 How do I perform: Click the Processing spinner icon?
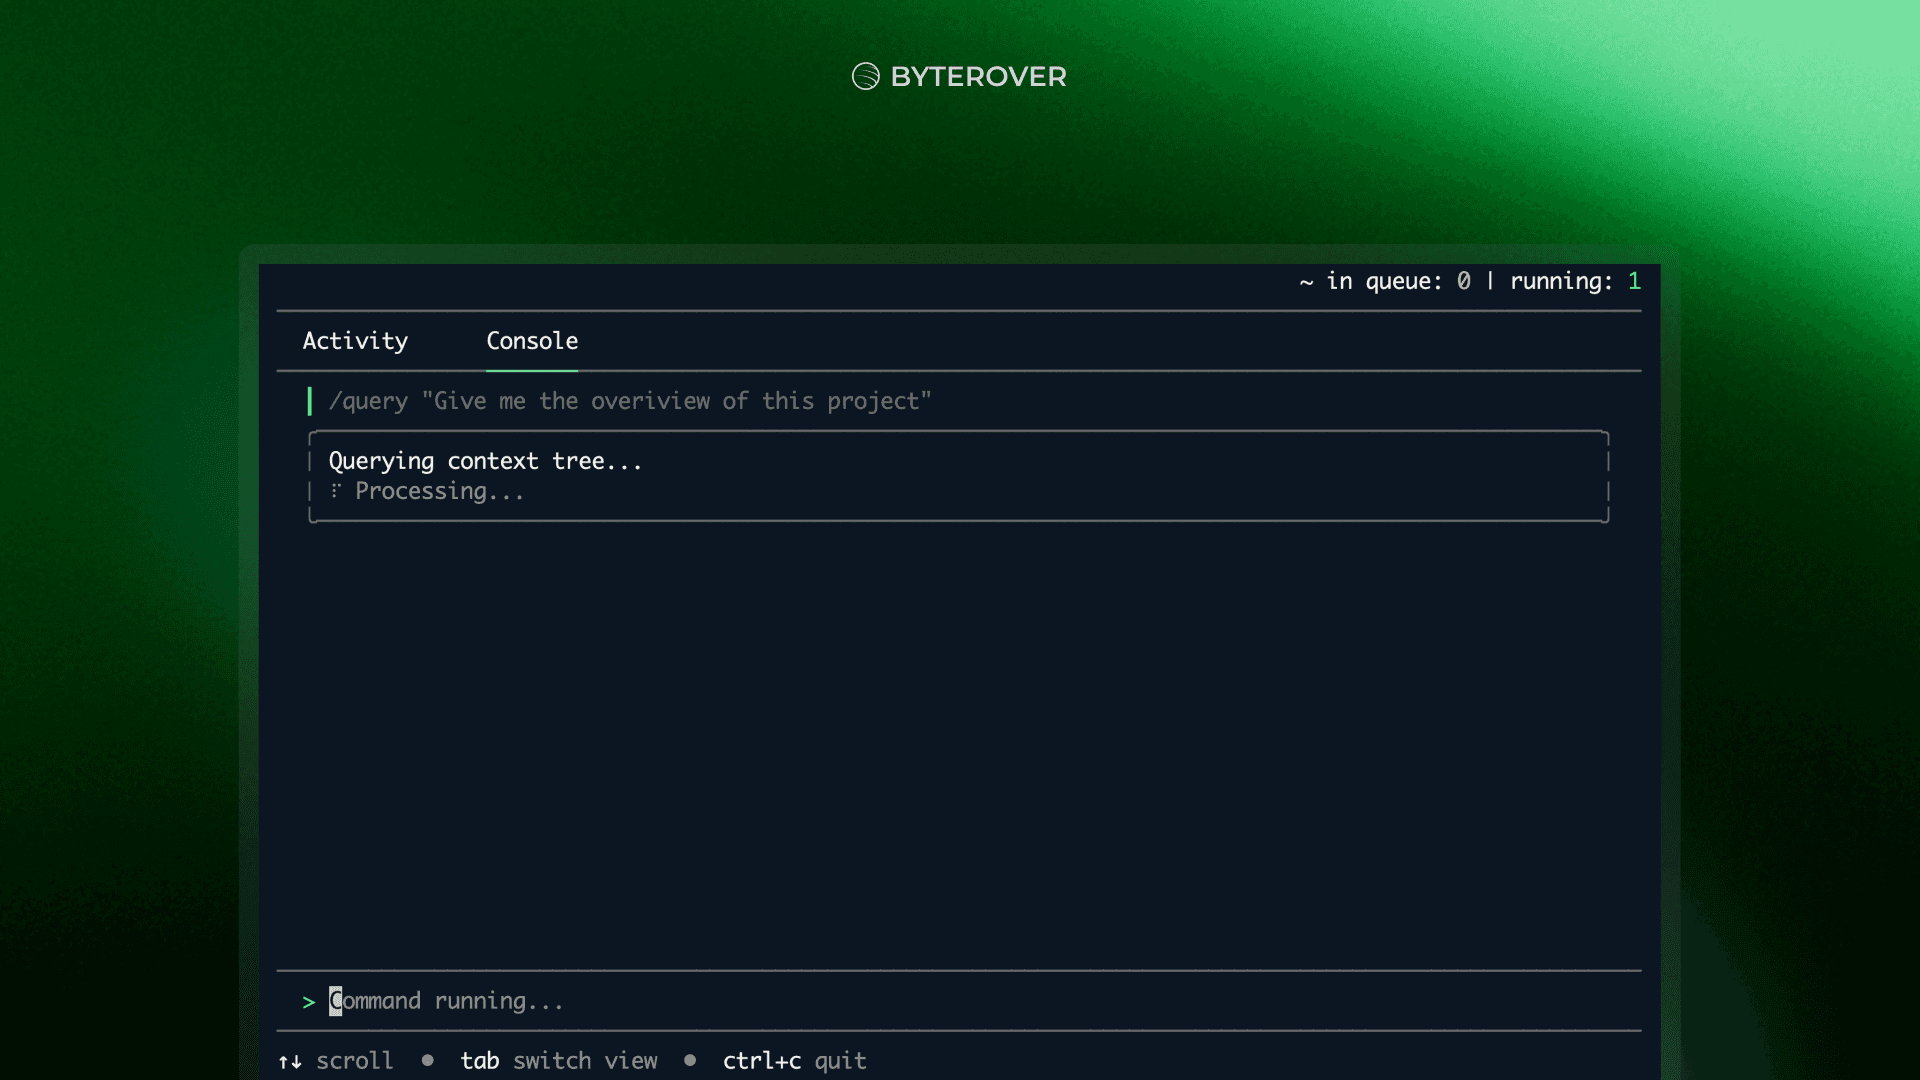pos(336,491)
